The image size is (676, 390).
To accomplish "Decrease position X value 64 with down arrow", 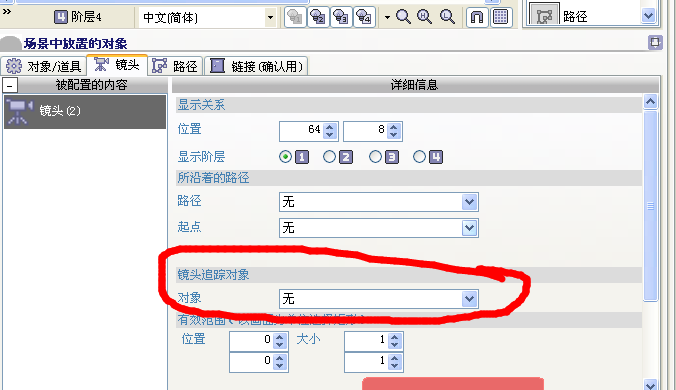I will (x=330, y=135).
